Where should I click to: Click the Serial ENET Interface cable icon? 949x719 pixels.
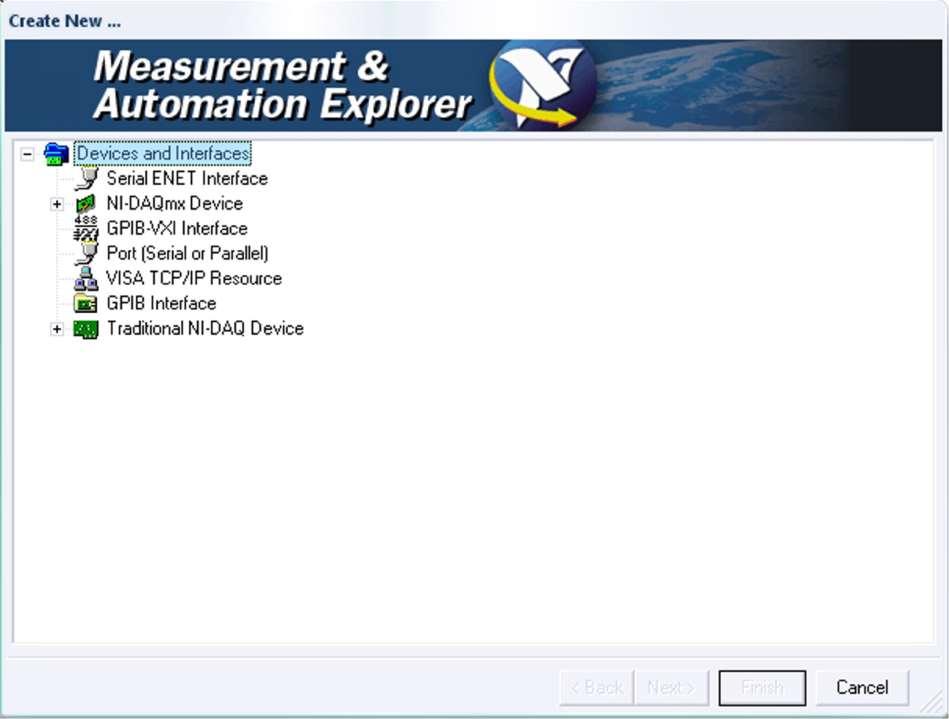[x=87, y=179]
